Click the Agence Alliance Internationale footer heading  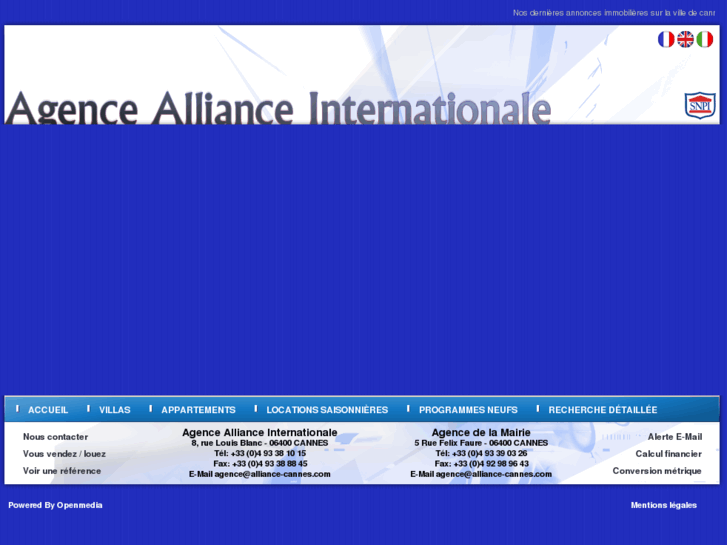[x=260, y=433]
